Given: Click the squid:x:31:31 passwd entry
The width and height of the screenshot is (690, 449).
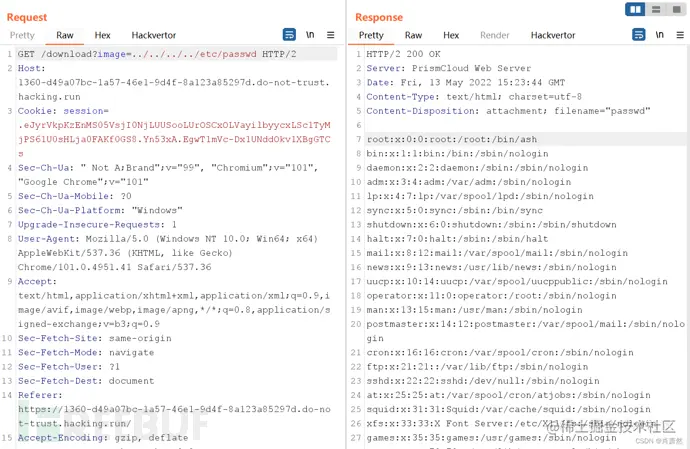Looking at the screenshot, I should [508, 409].
